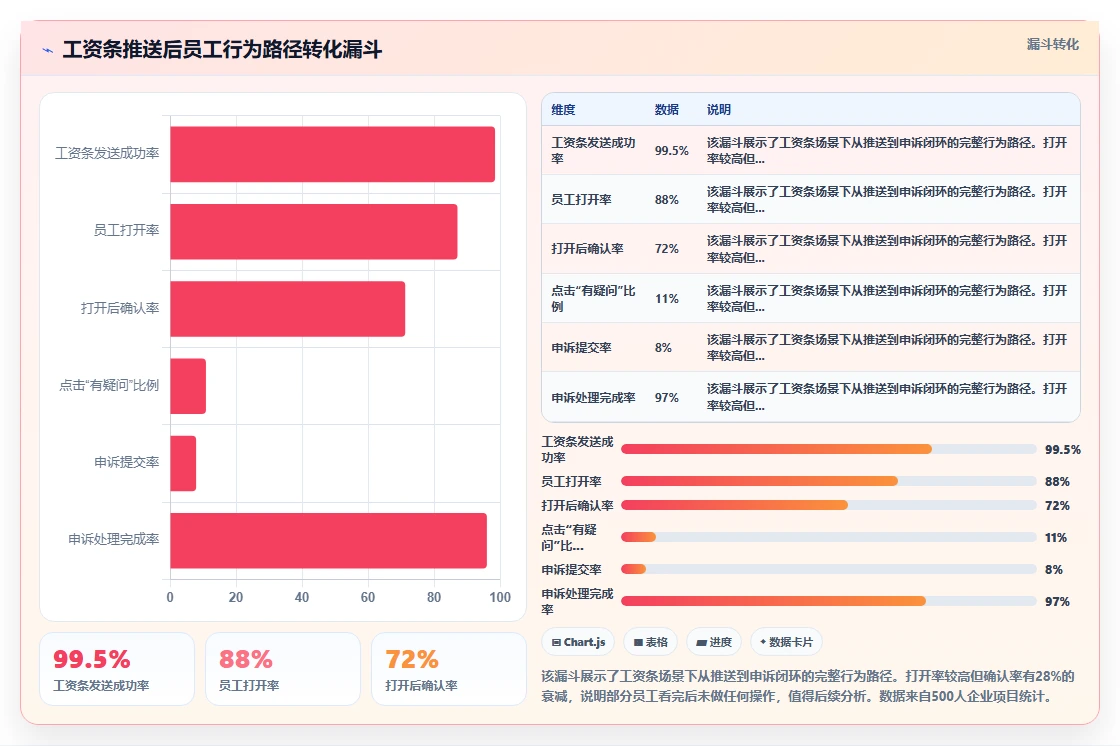Click progress label 申诉提交率
The width and height of the screenshot is (1120, 746).
[x=571, y=570]
